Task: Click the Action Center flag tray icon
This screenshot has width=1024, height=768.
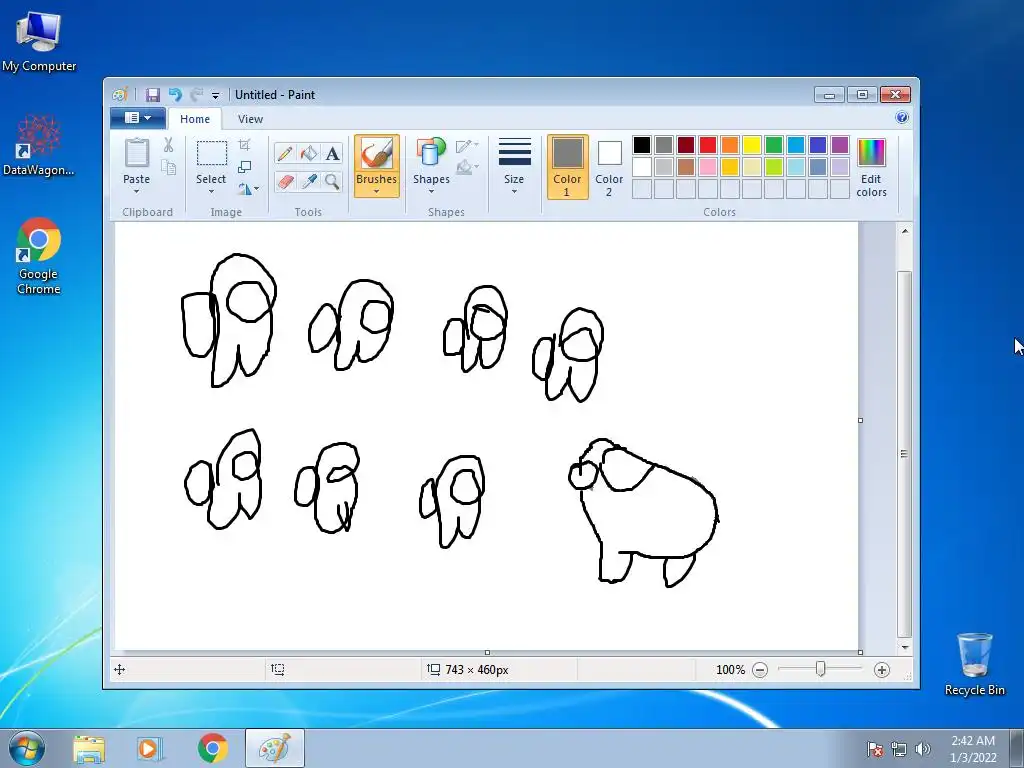Action: (x=874, y=749)
